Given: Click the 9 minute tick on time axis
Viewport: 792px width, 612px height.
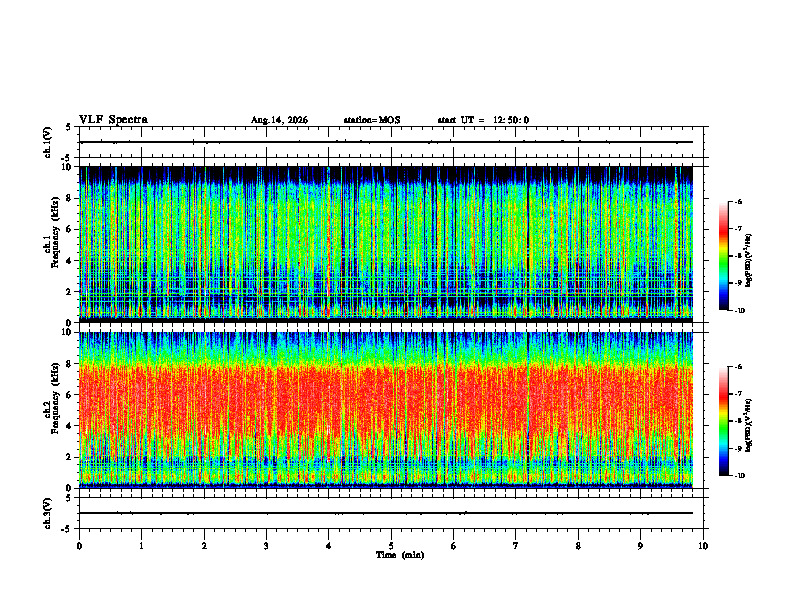Looking at the screenshot, I should pyautogui.click(x=640, y=546).
